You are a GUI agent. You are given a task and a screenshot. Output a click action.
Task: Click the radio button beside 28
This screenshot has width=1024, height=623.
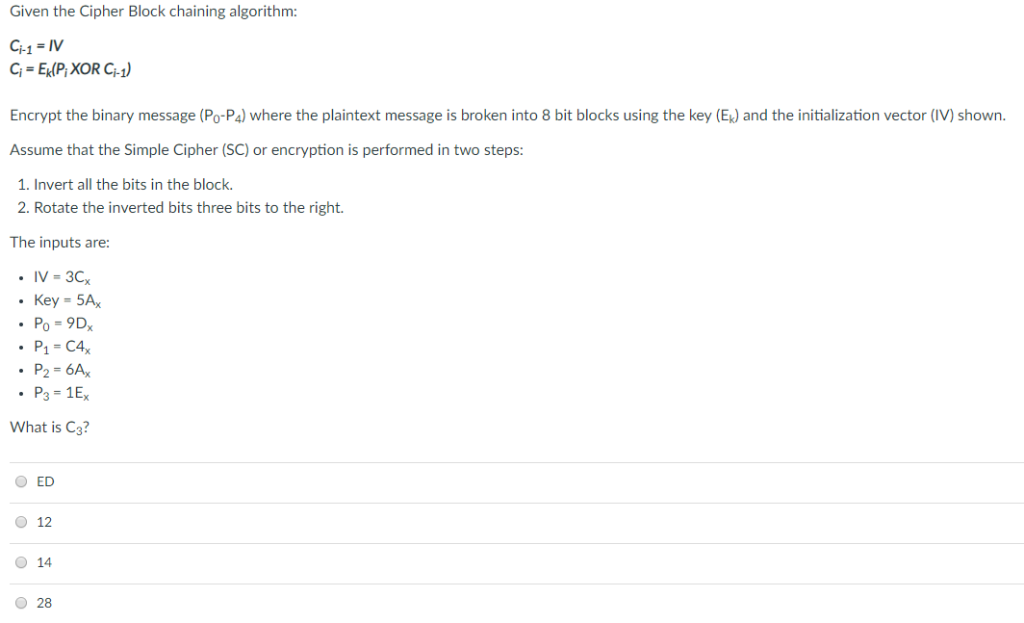point(21,602)
